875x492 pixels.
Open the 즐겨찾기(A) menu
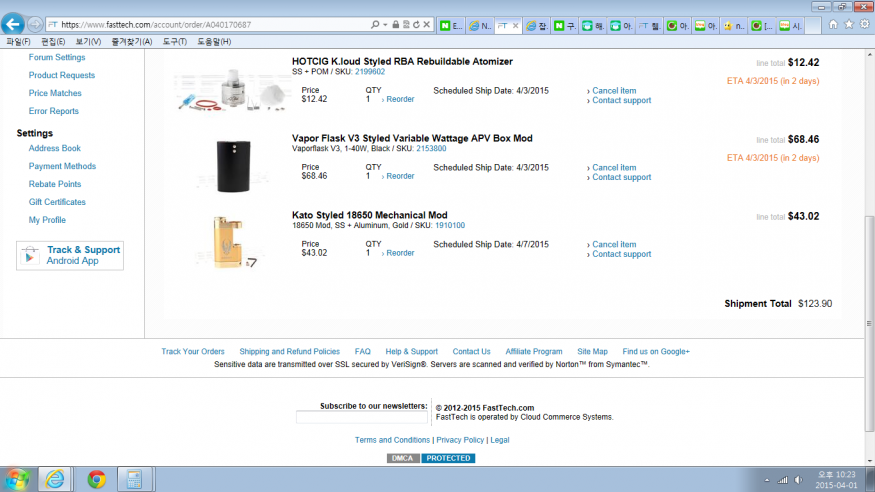point(132,42)
